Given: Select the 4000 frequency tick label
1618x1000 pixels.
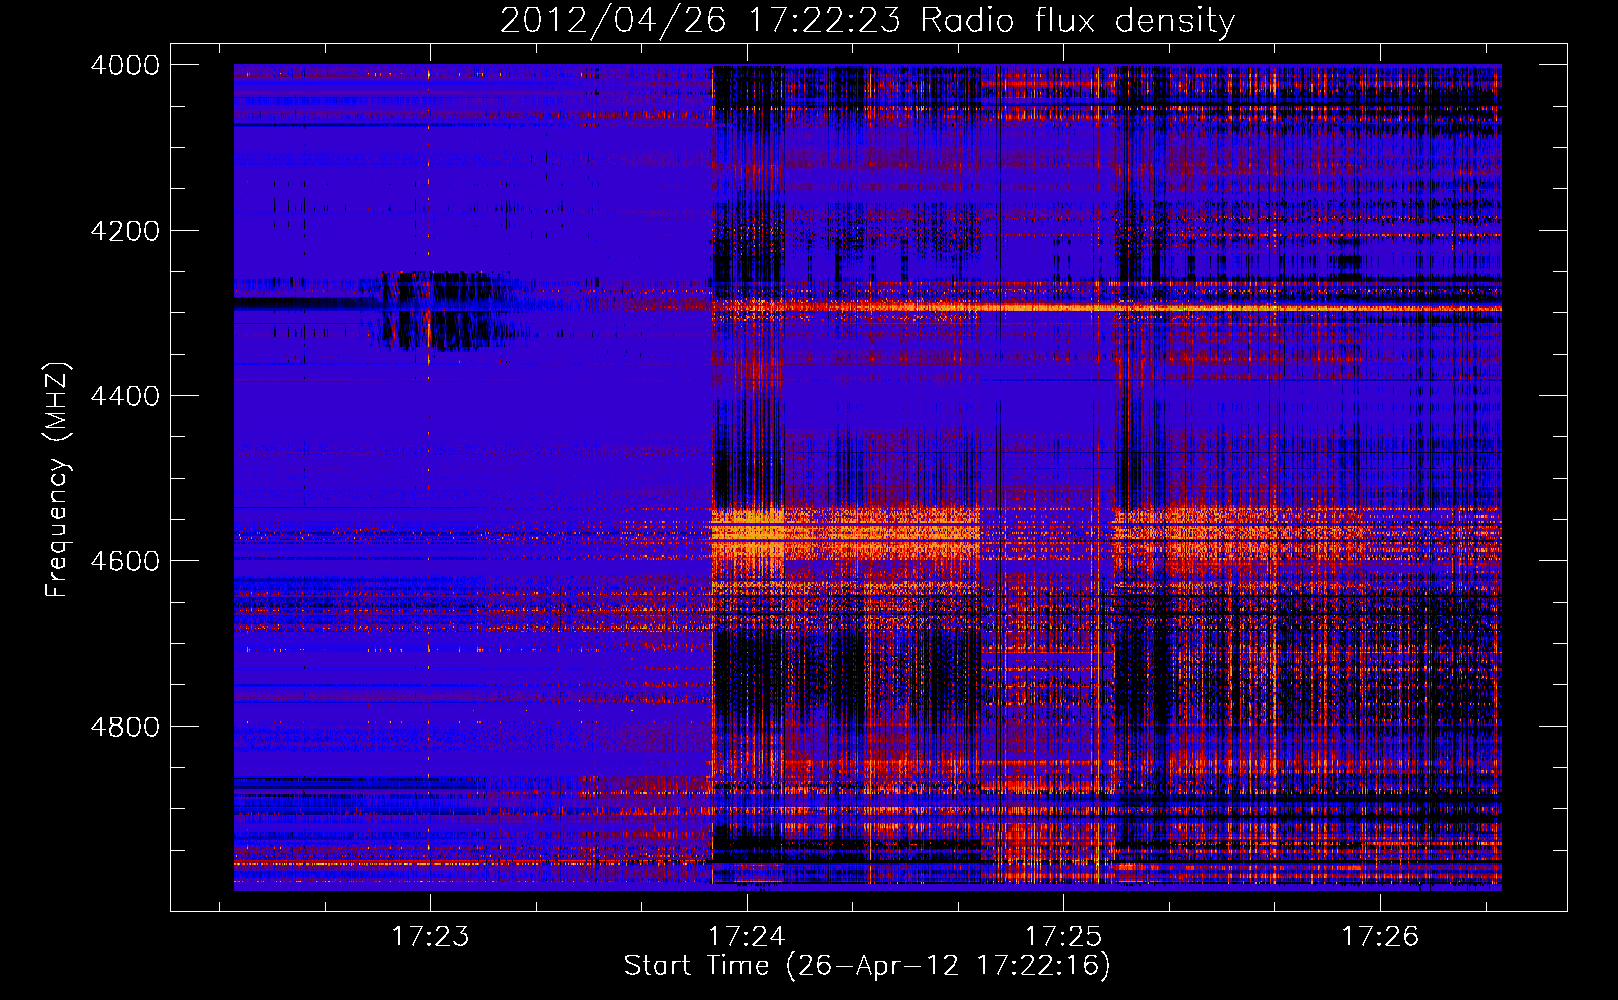Looking at the screenshot, I should 125,65.
